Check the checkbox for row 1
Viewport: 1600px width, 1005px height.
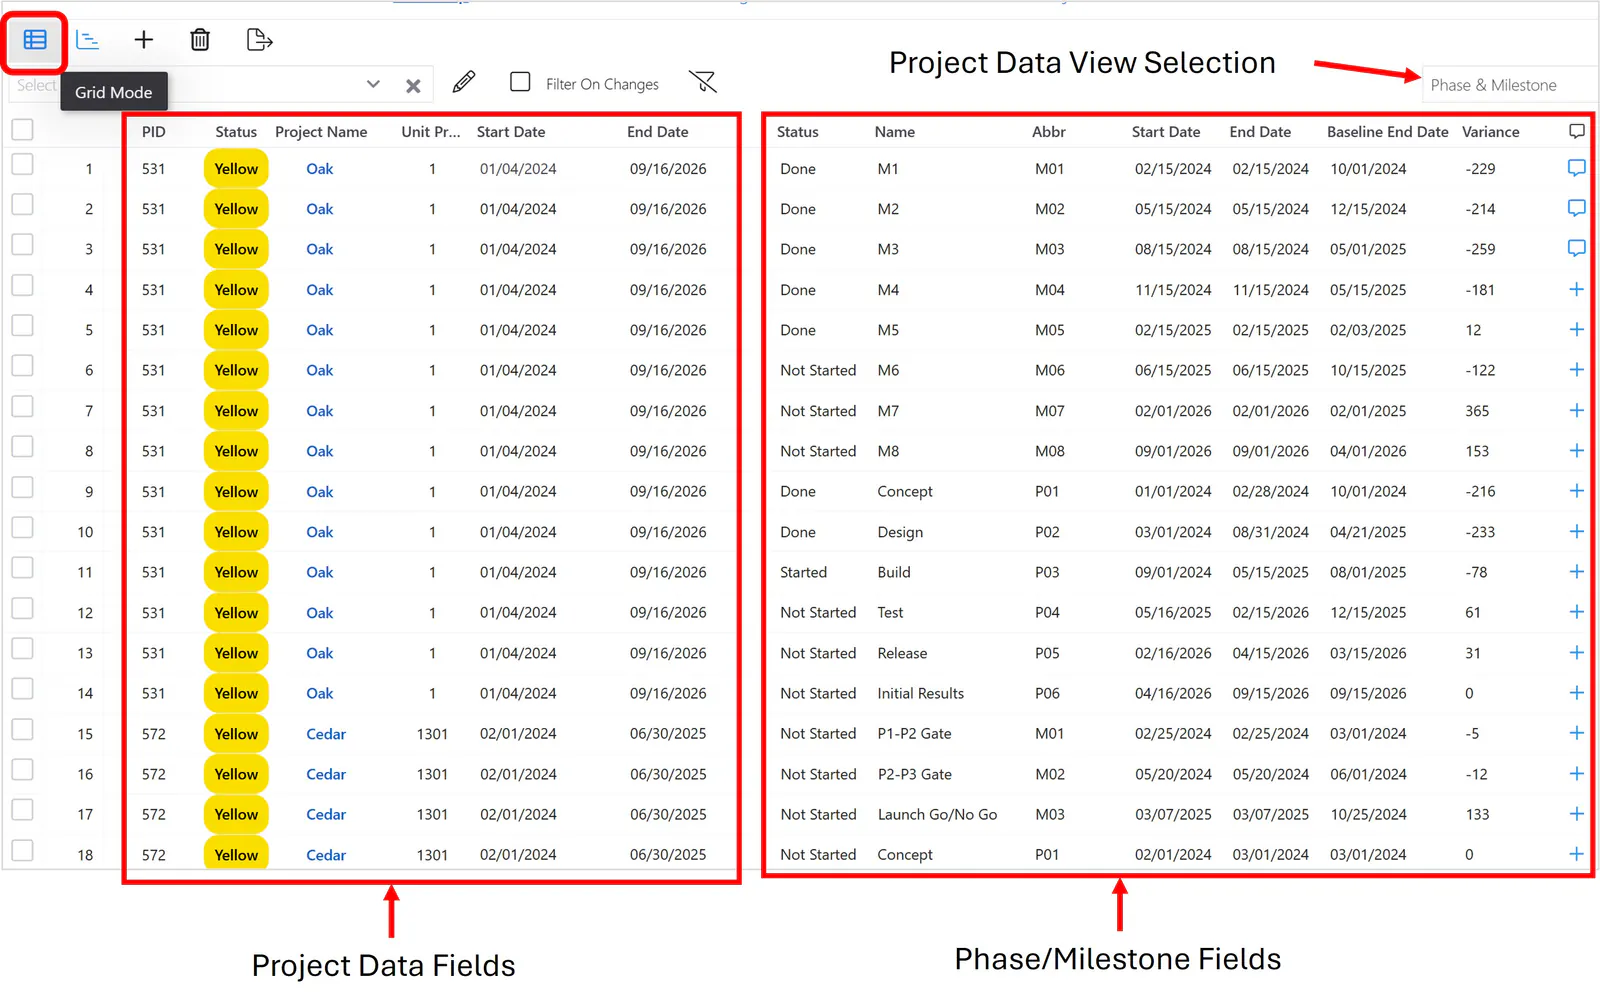click(x=22, y=165)
